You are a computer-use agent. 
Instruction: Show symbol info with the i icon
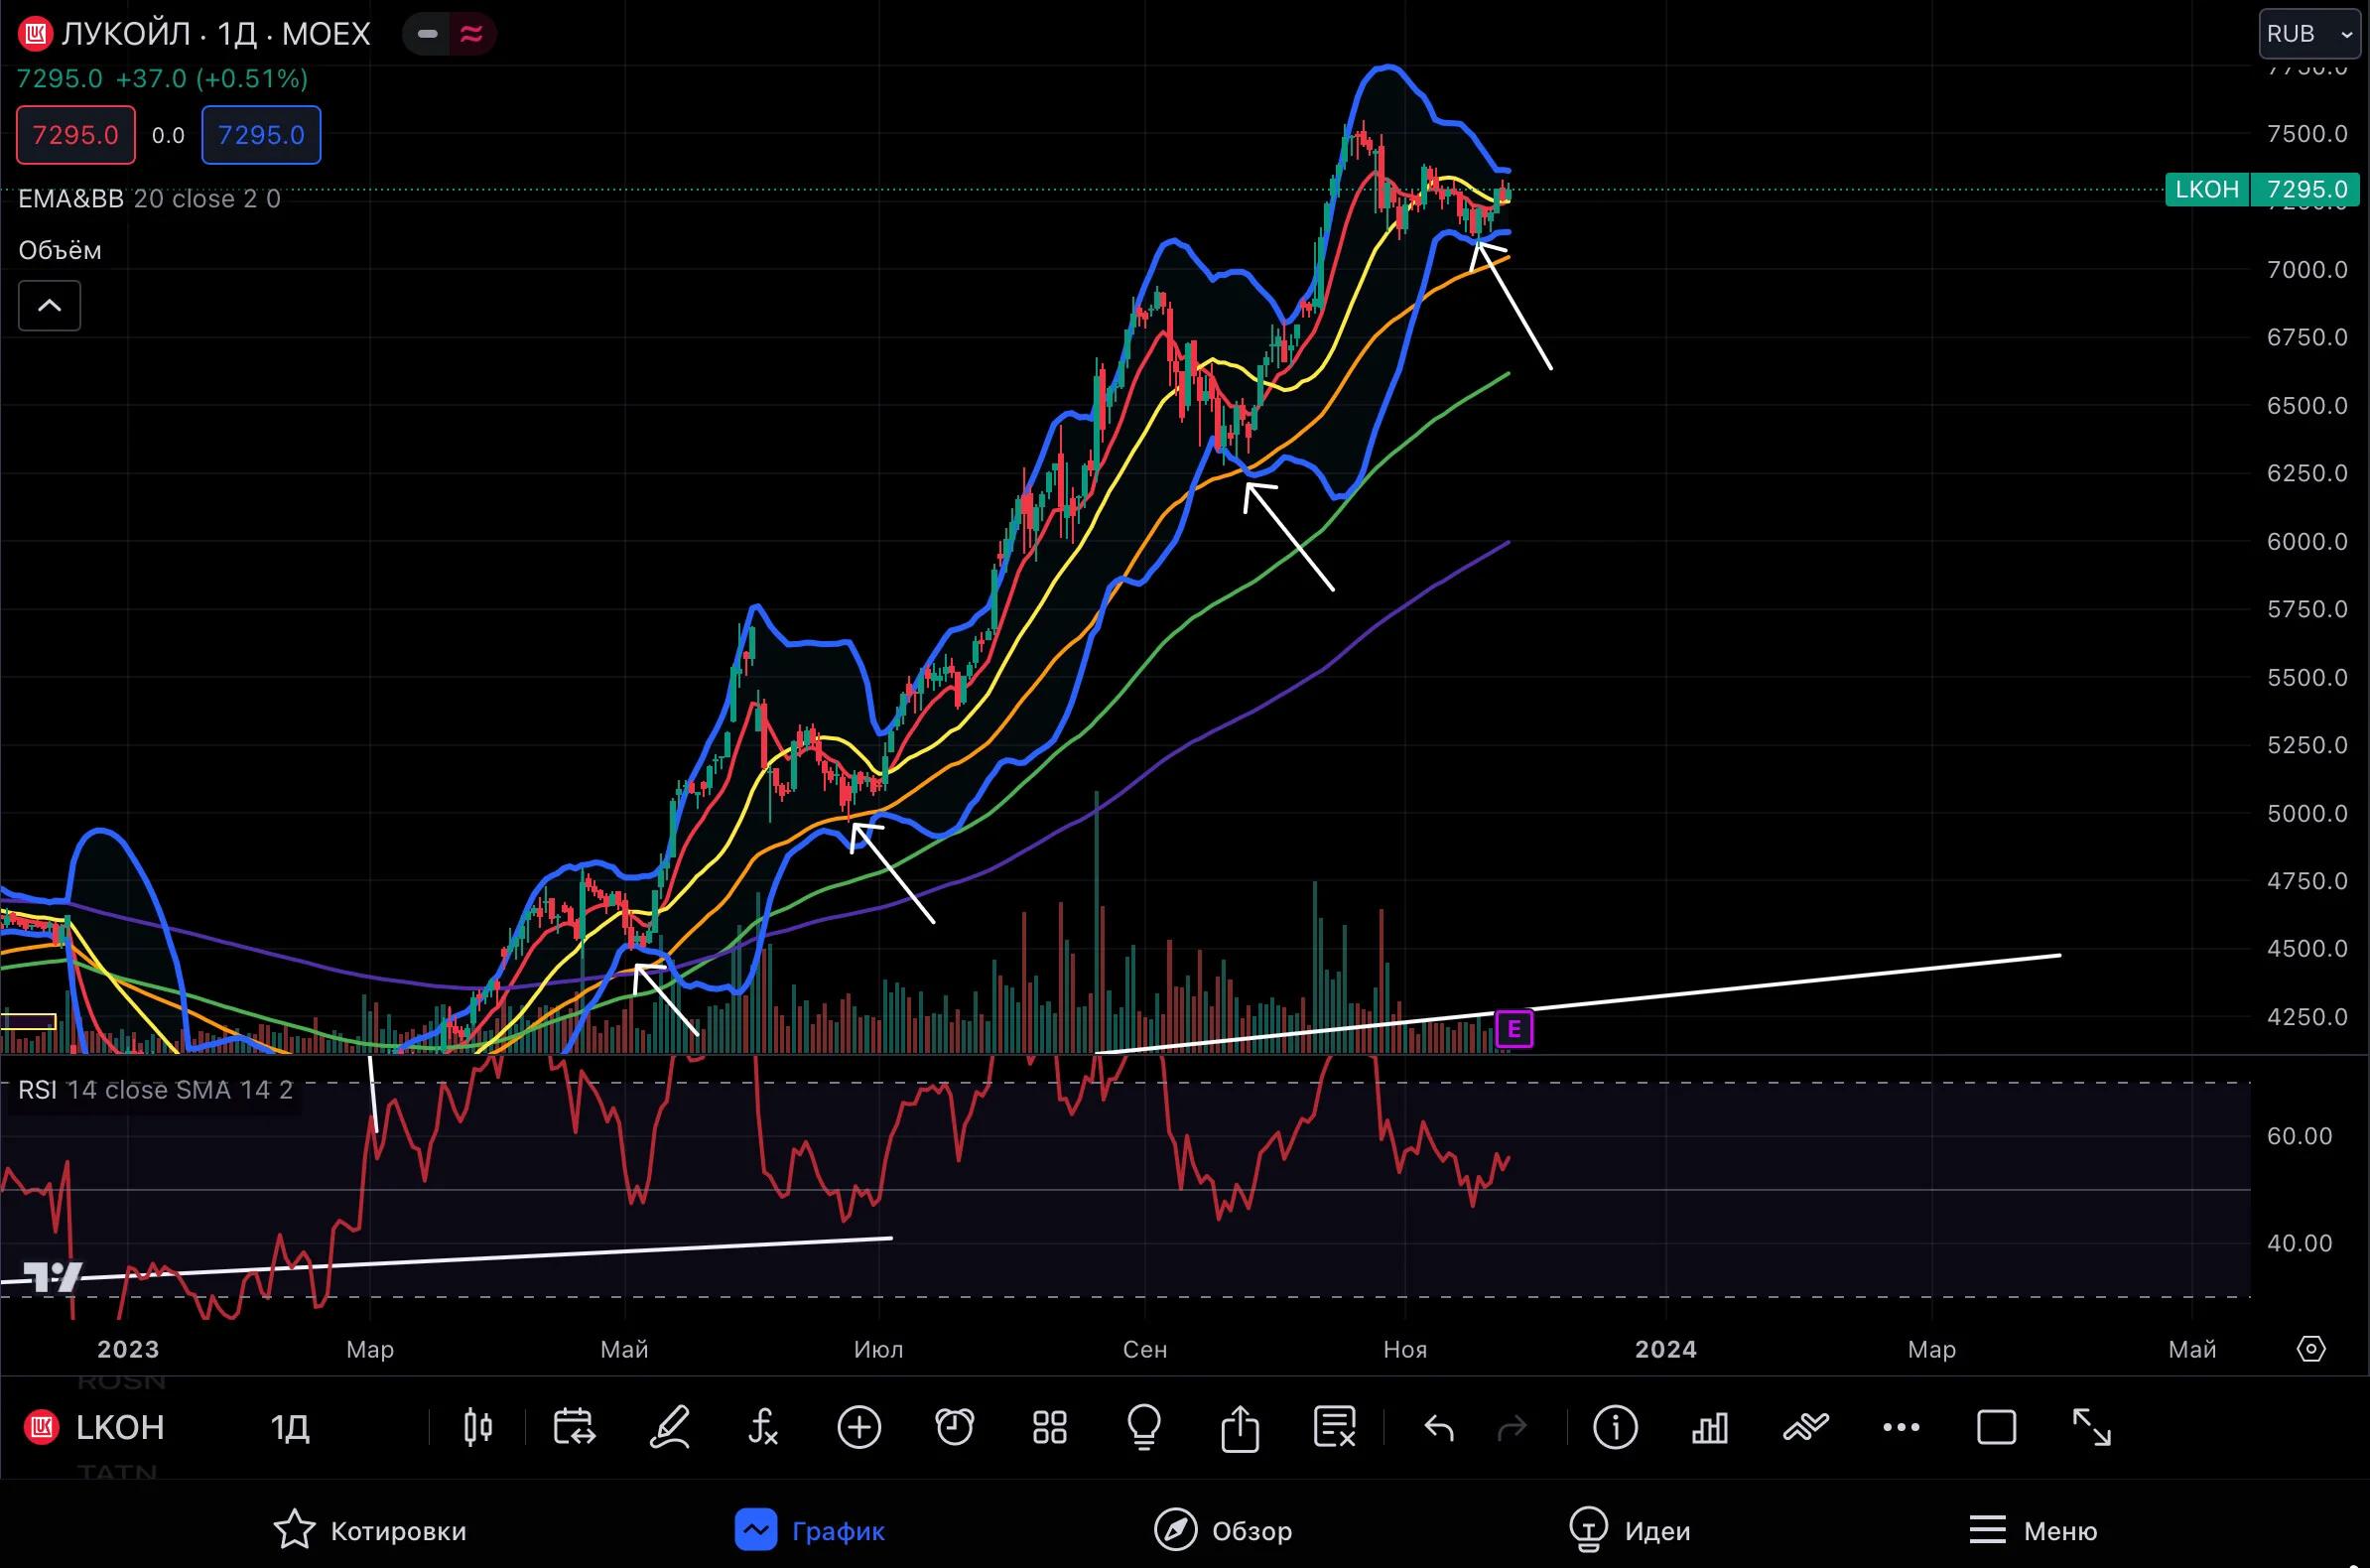pyautogui.click(x=1616, y=1427)
